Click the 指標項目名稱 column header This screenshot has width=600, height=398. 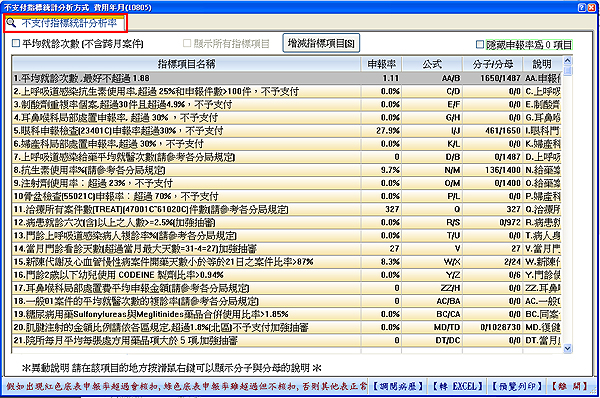186,64
